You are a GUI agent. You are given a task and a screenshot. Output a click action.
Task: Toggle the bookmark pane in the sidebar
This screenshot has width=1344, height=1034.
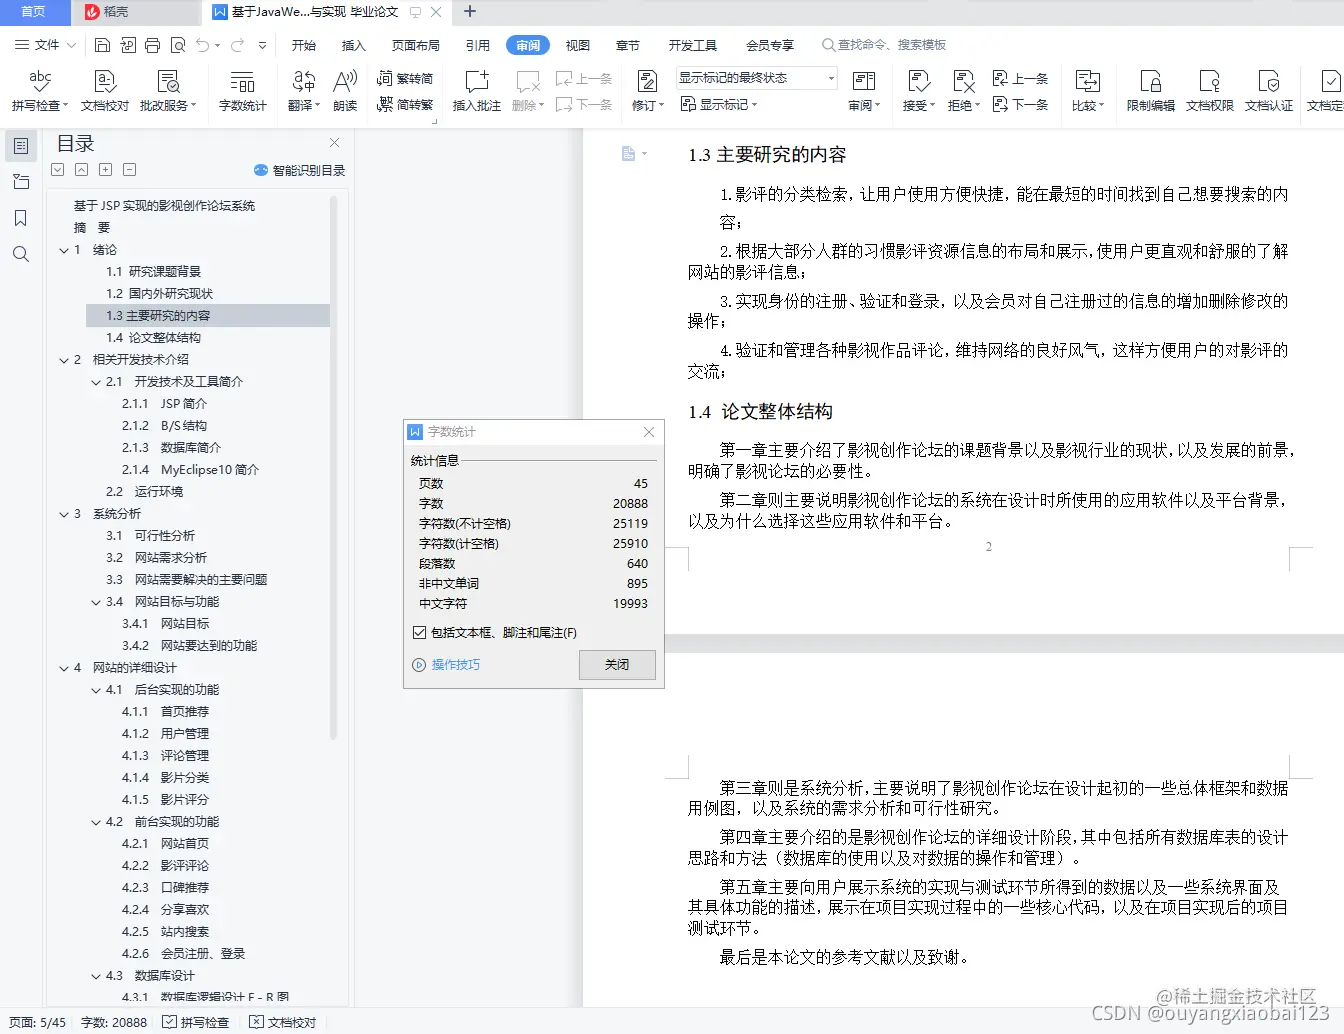(x=21, y=218)
